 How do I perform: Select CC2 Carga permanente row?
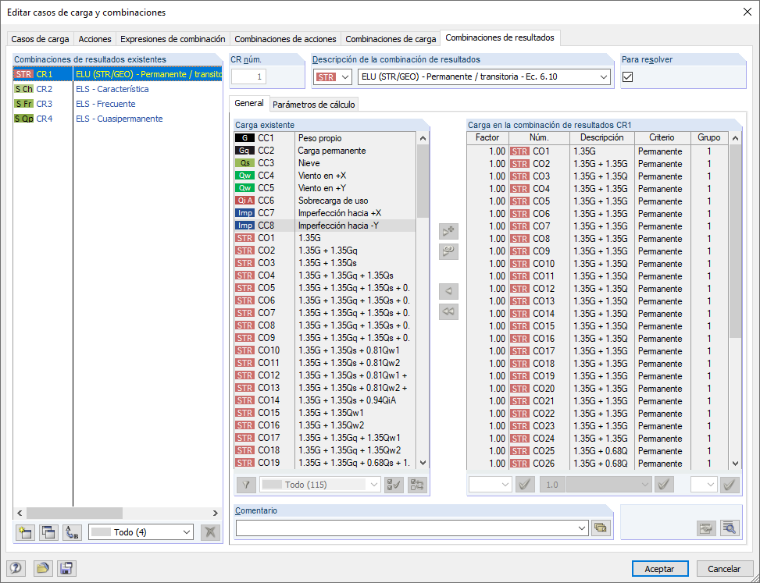(325, 151)
